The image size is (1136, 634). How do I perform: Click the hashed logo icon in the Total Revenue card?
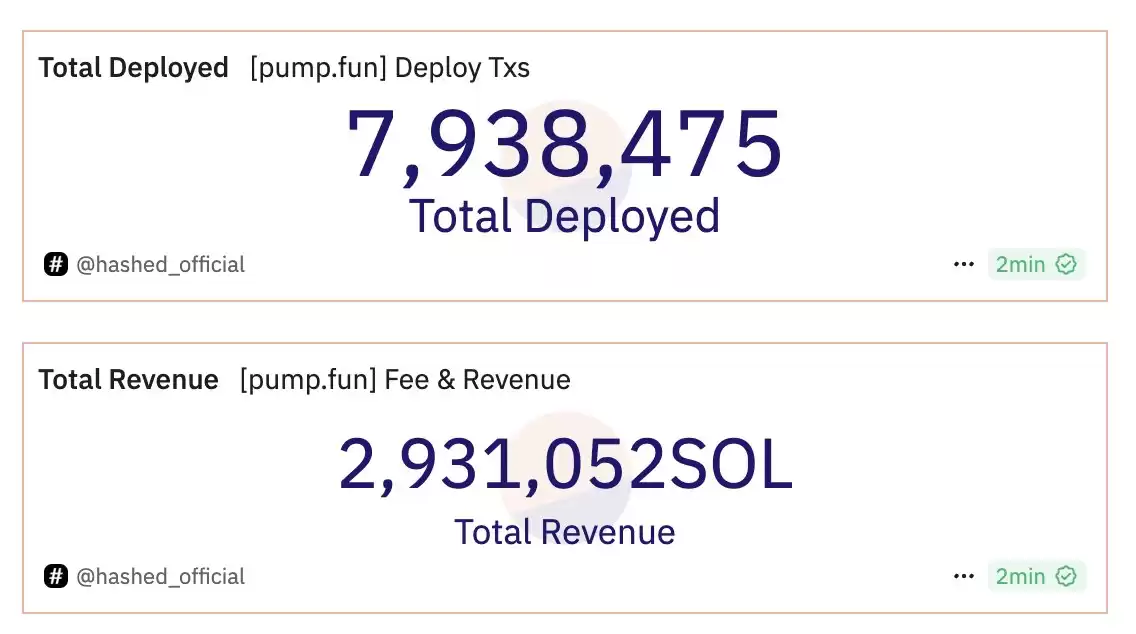pos(56,577)
